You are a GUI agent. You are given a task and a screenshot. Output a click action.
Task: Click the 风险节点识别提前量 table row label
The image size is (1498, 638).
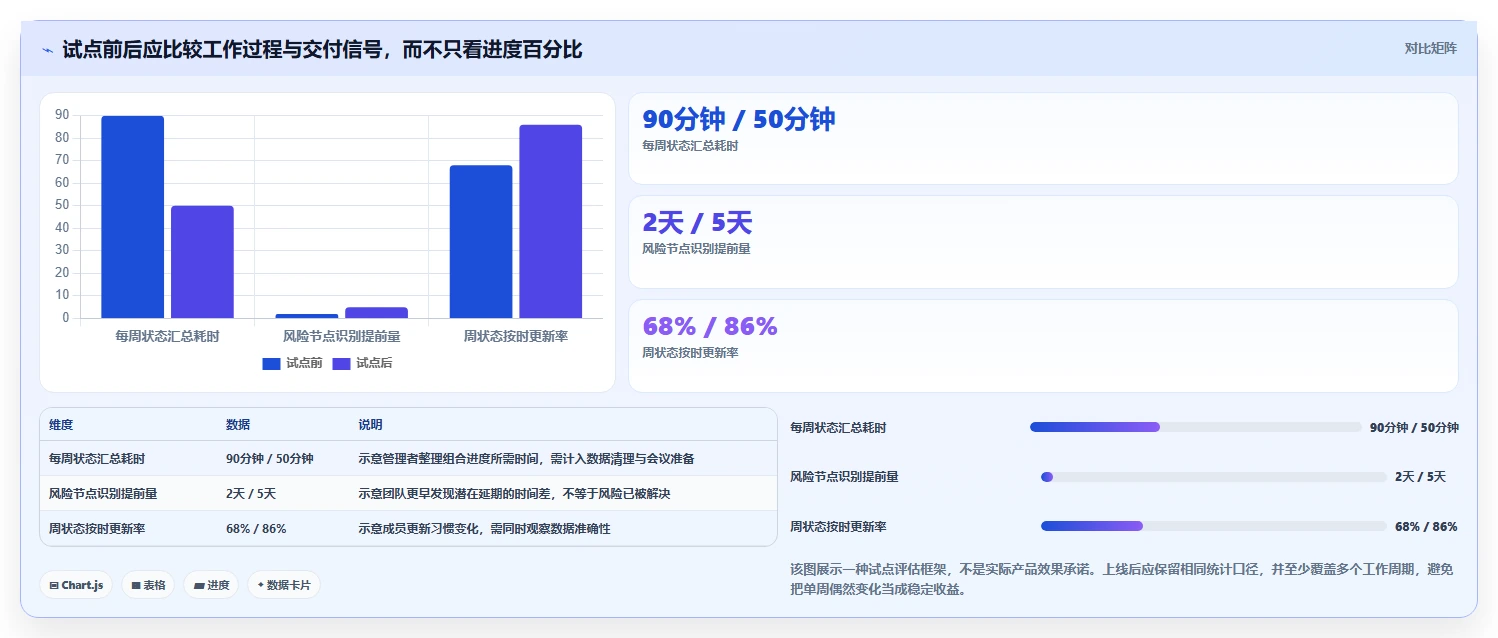[x=103, y=494]
